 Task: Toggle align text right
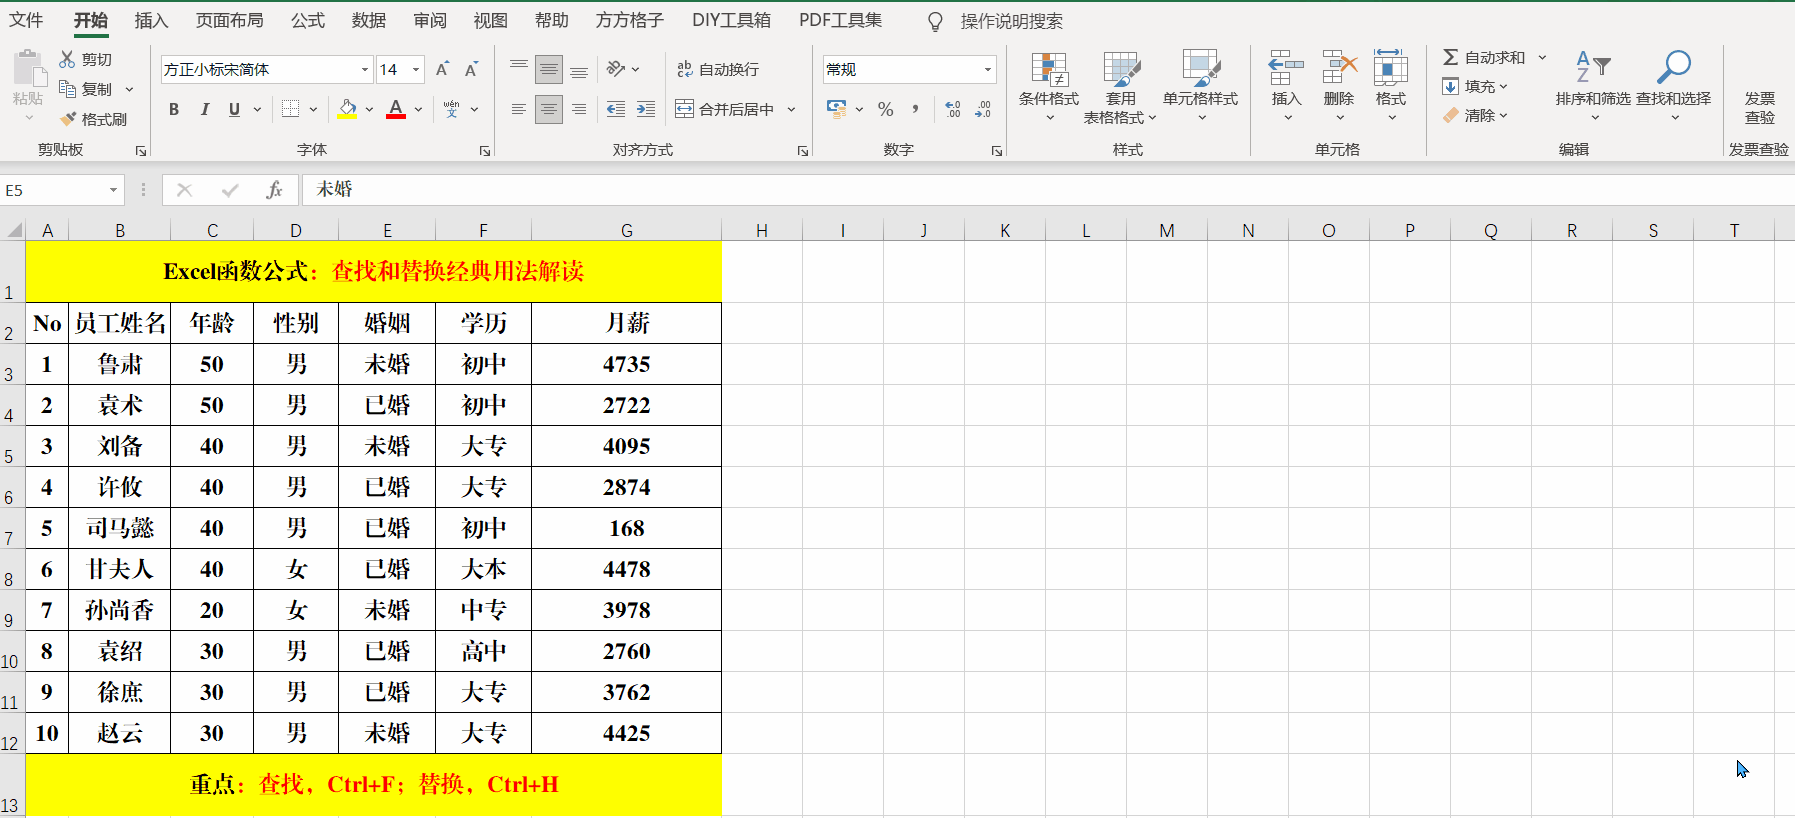(578, 109)
